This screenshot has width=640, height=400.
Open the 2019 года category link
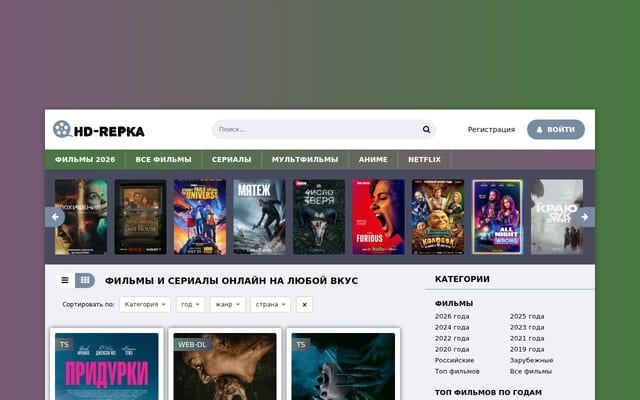tap(527, 349)
